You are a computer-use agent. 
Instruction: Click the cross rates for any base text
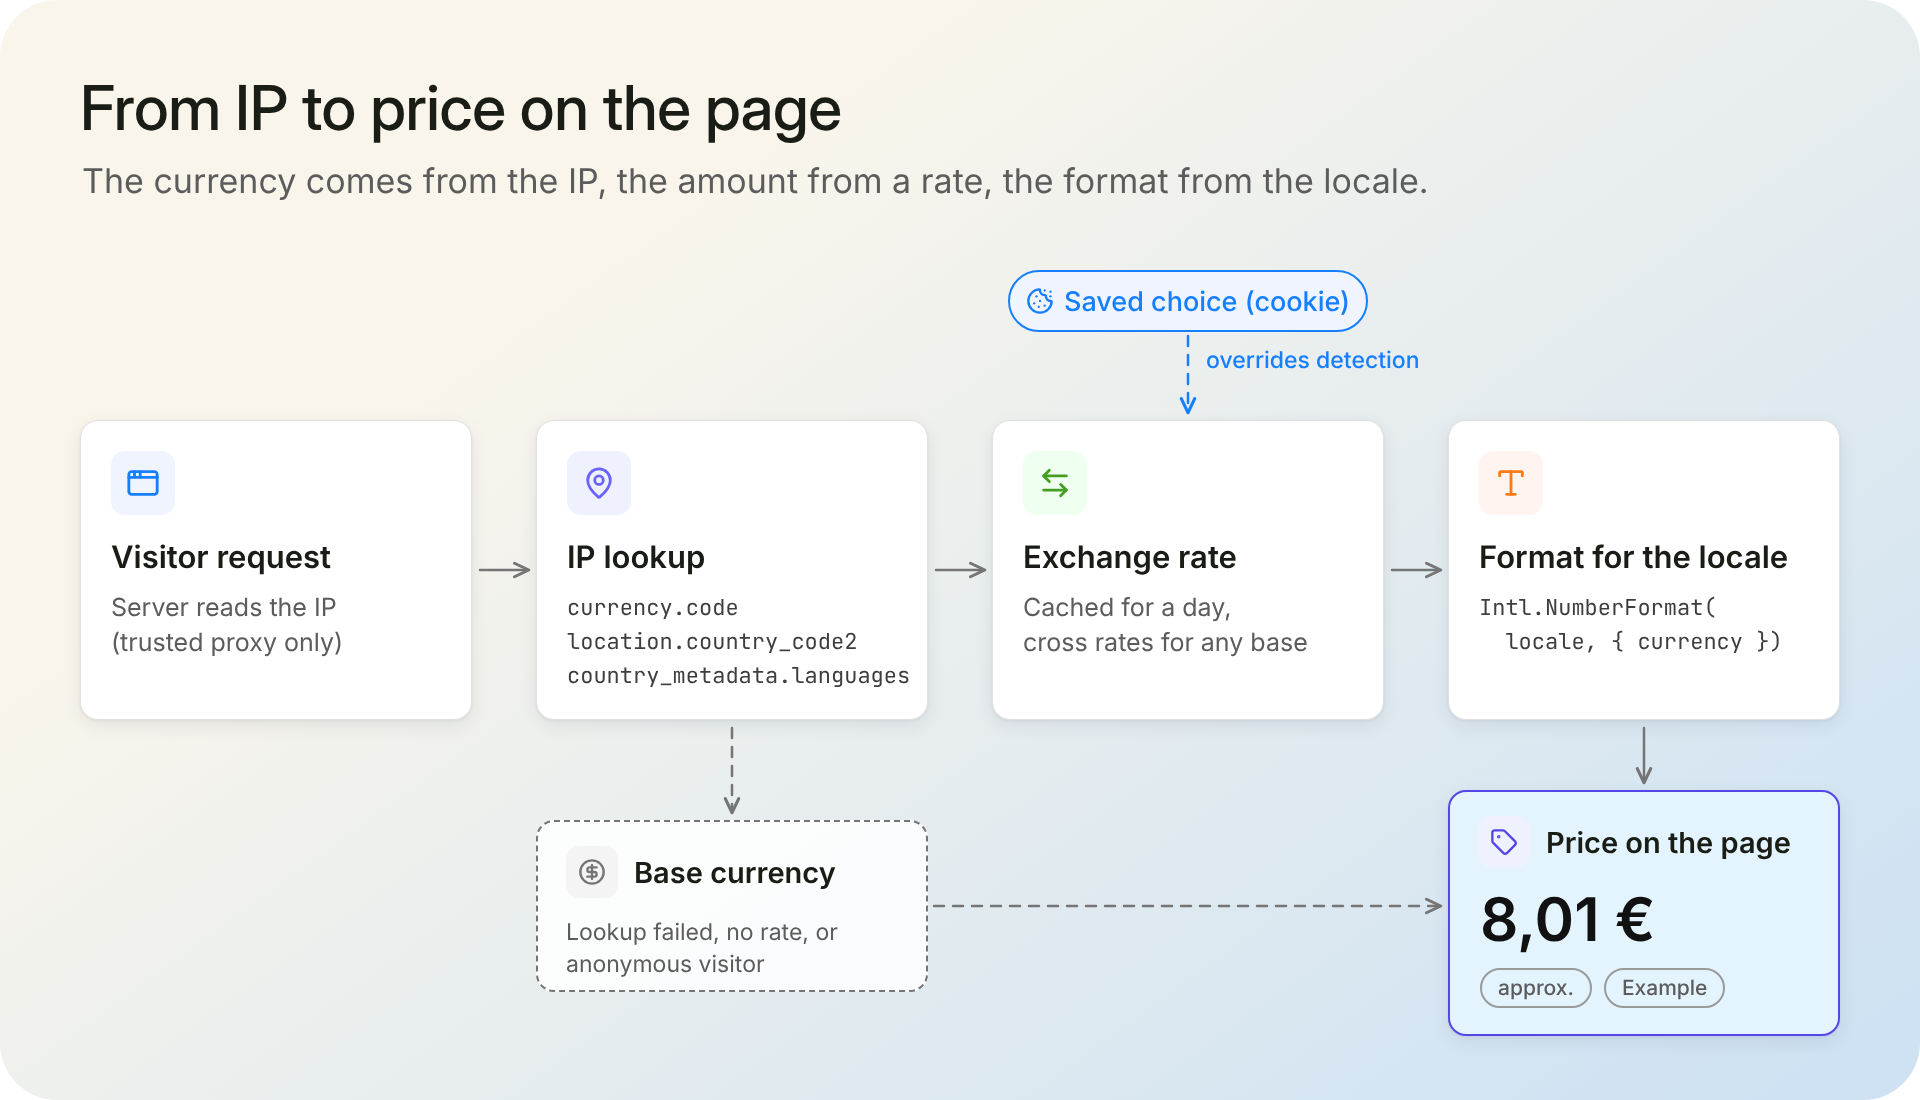click(x=1165, y=642)
